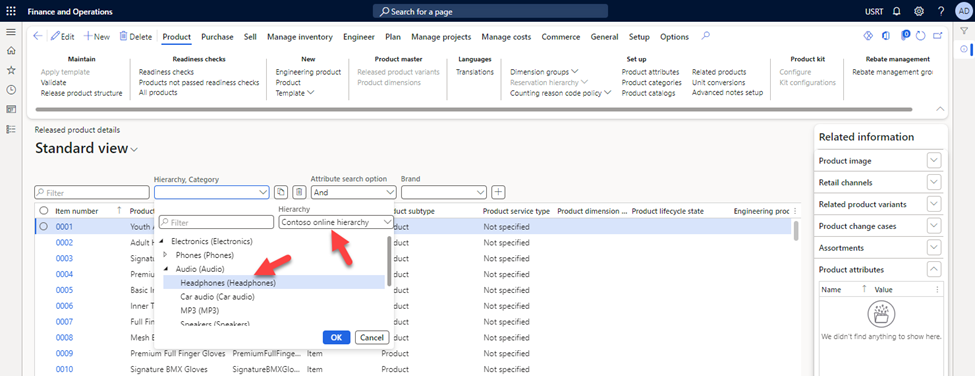Expand the Retail channels section
Screen dimensions: 975x376
point(933,182)
